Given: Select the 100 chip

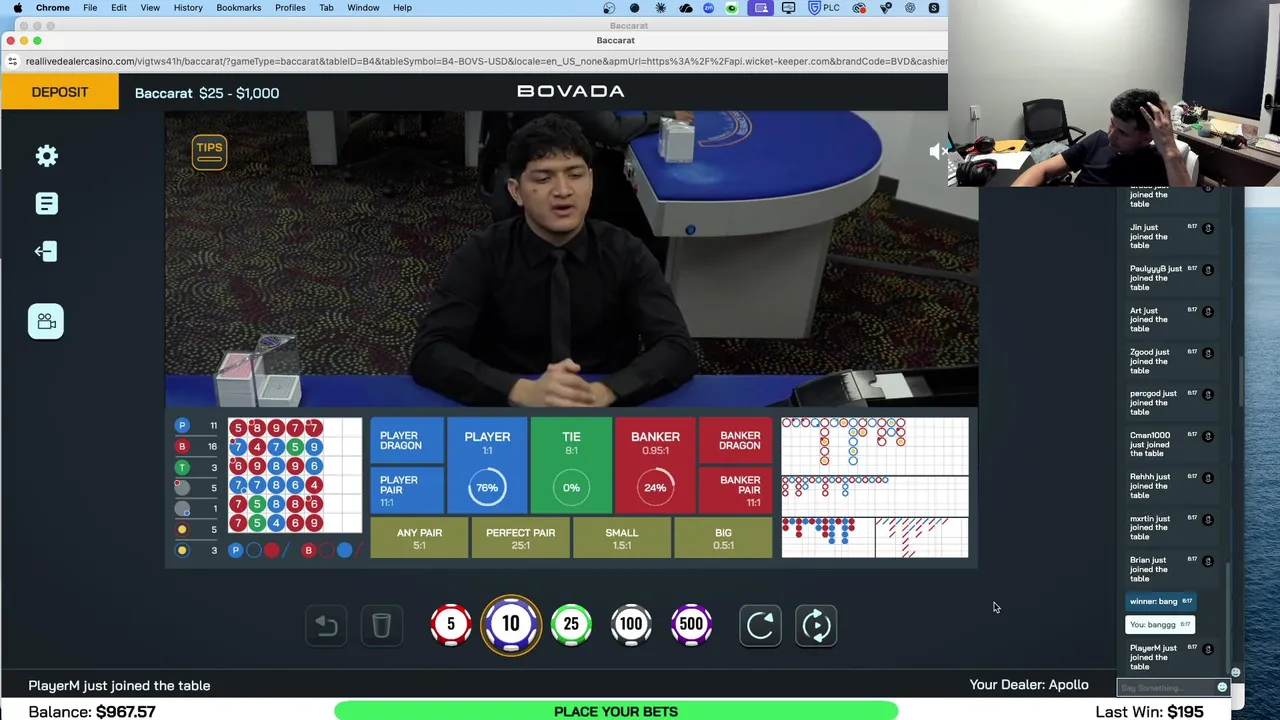Looking at the screenshot, I should pyautogui.click(x=631, y=624).
